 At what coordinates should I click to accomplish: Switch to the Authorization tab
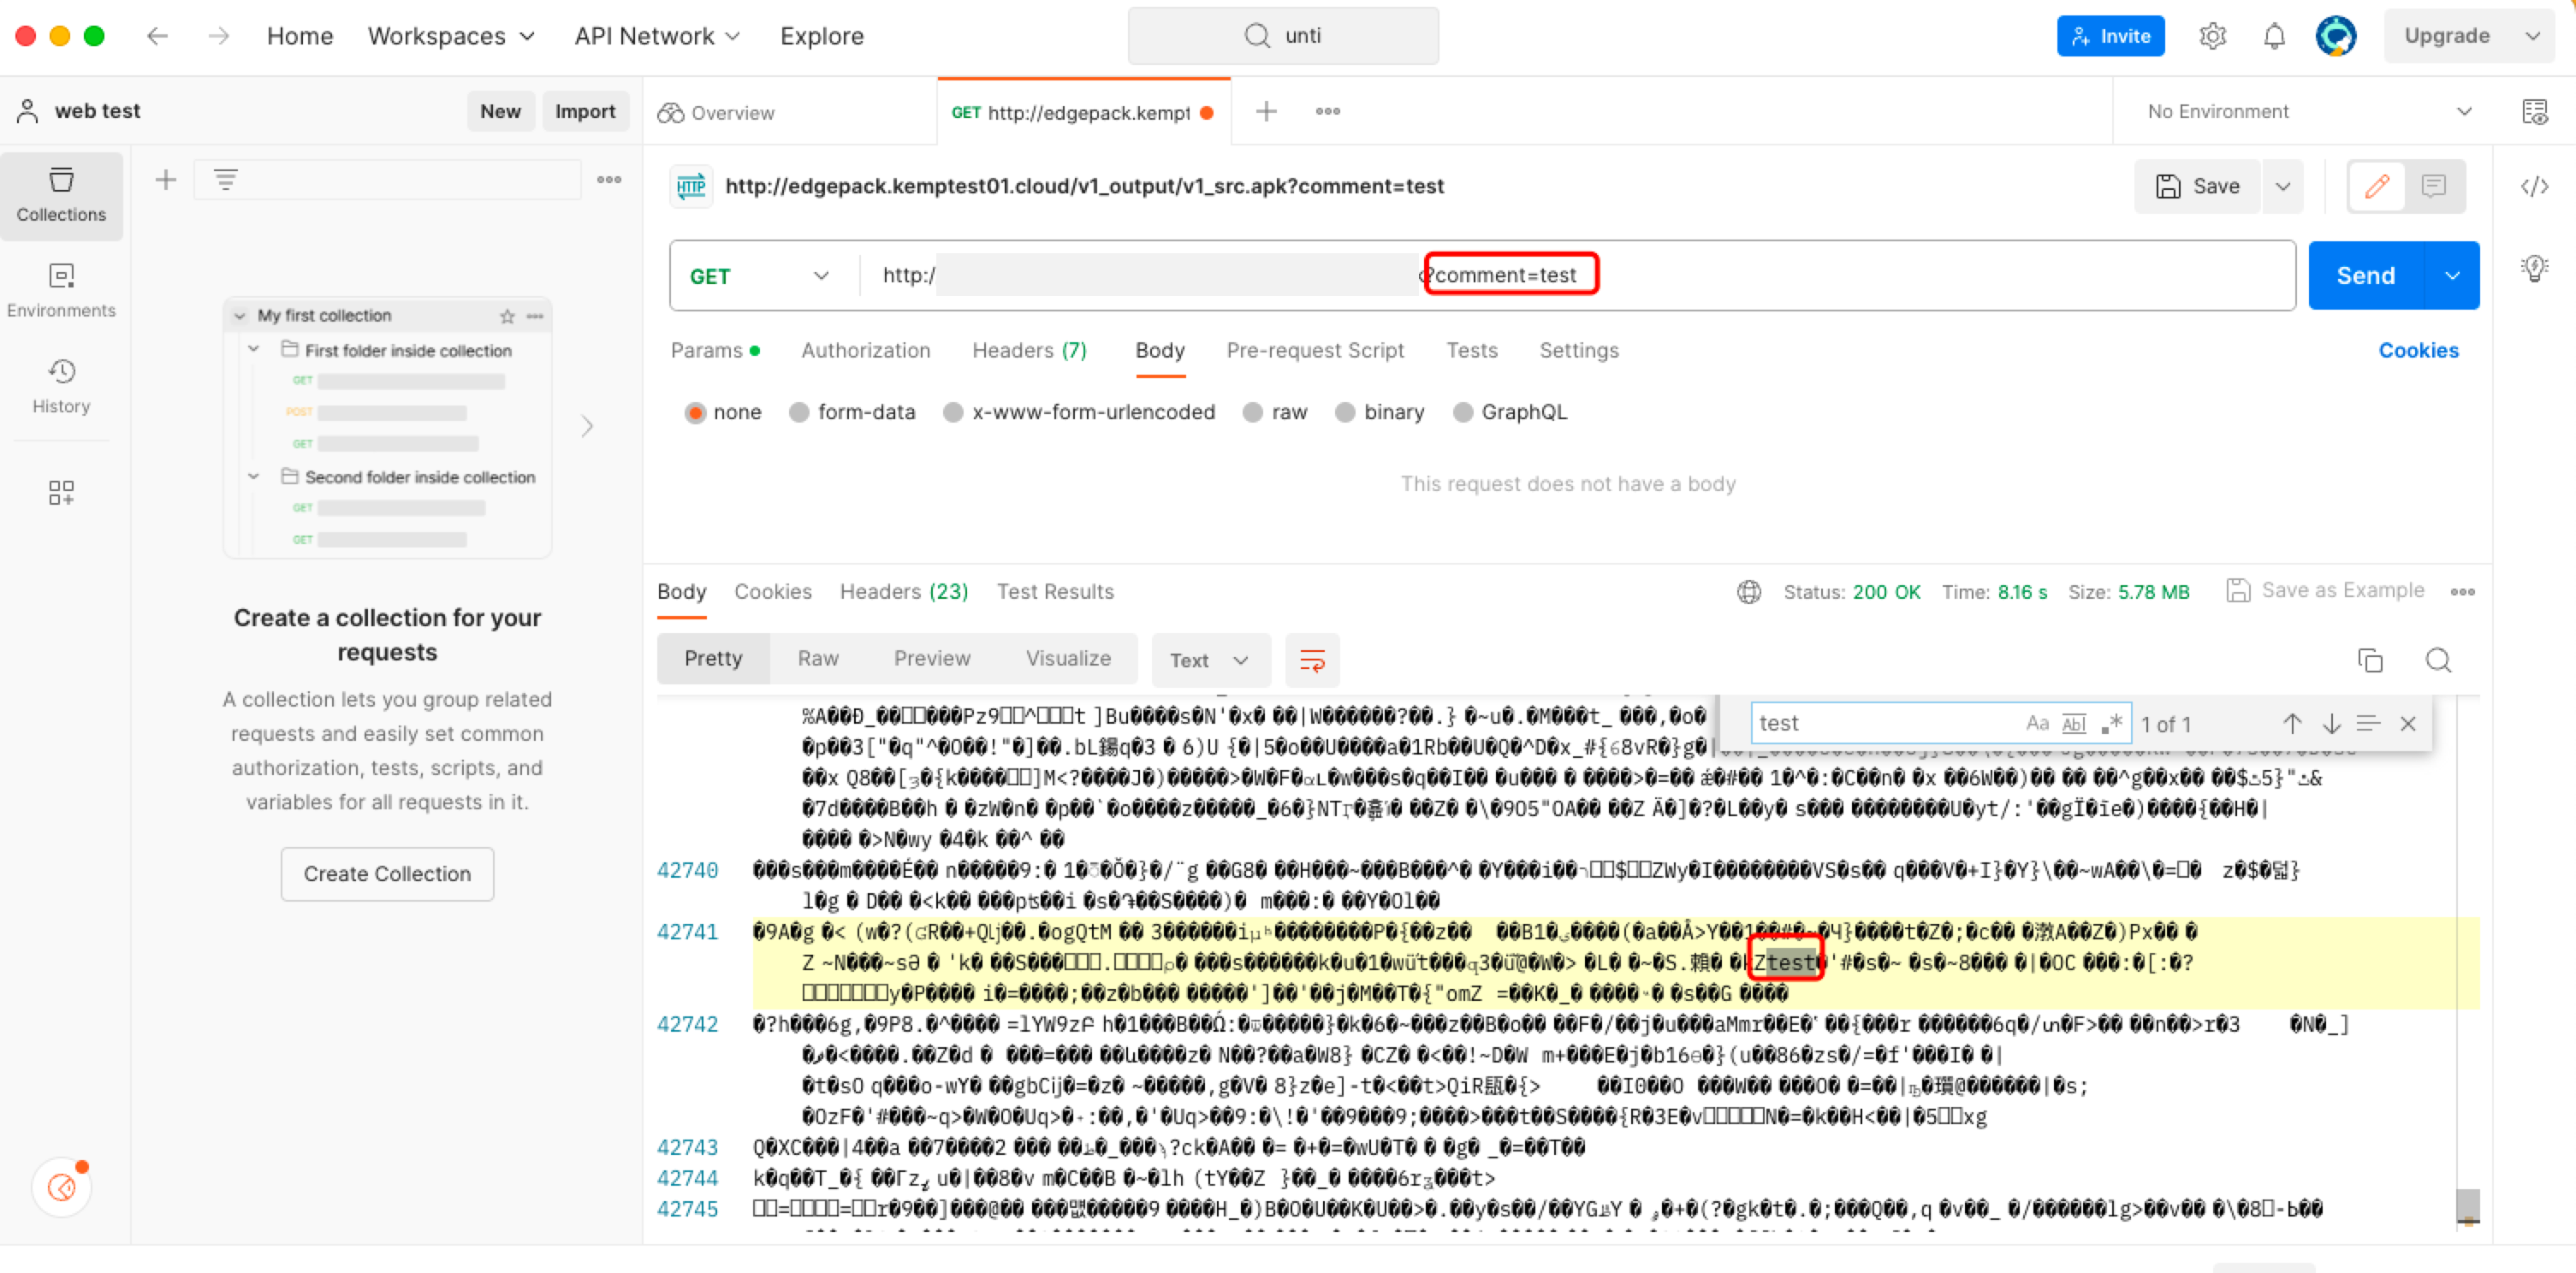click(865, 350)
